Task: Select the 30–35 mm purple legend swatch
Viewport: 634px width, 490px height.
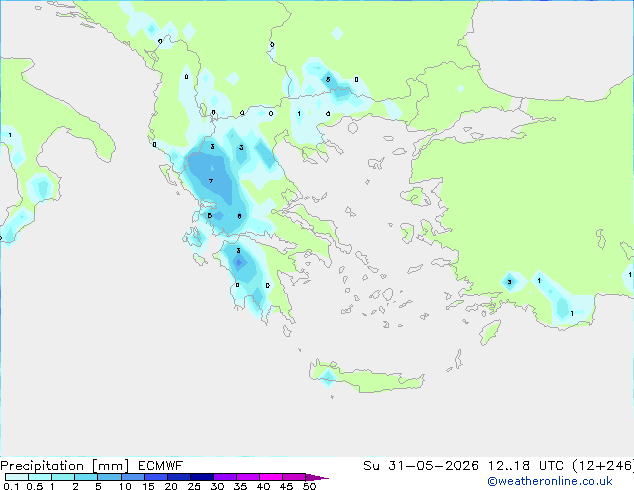Action: pos(225,477)
